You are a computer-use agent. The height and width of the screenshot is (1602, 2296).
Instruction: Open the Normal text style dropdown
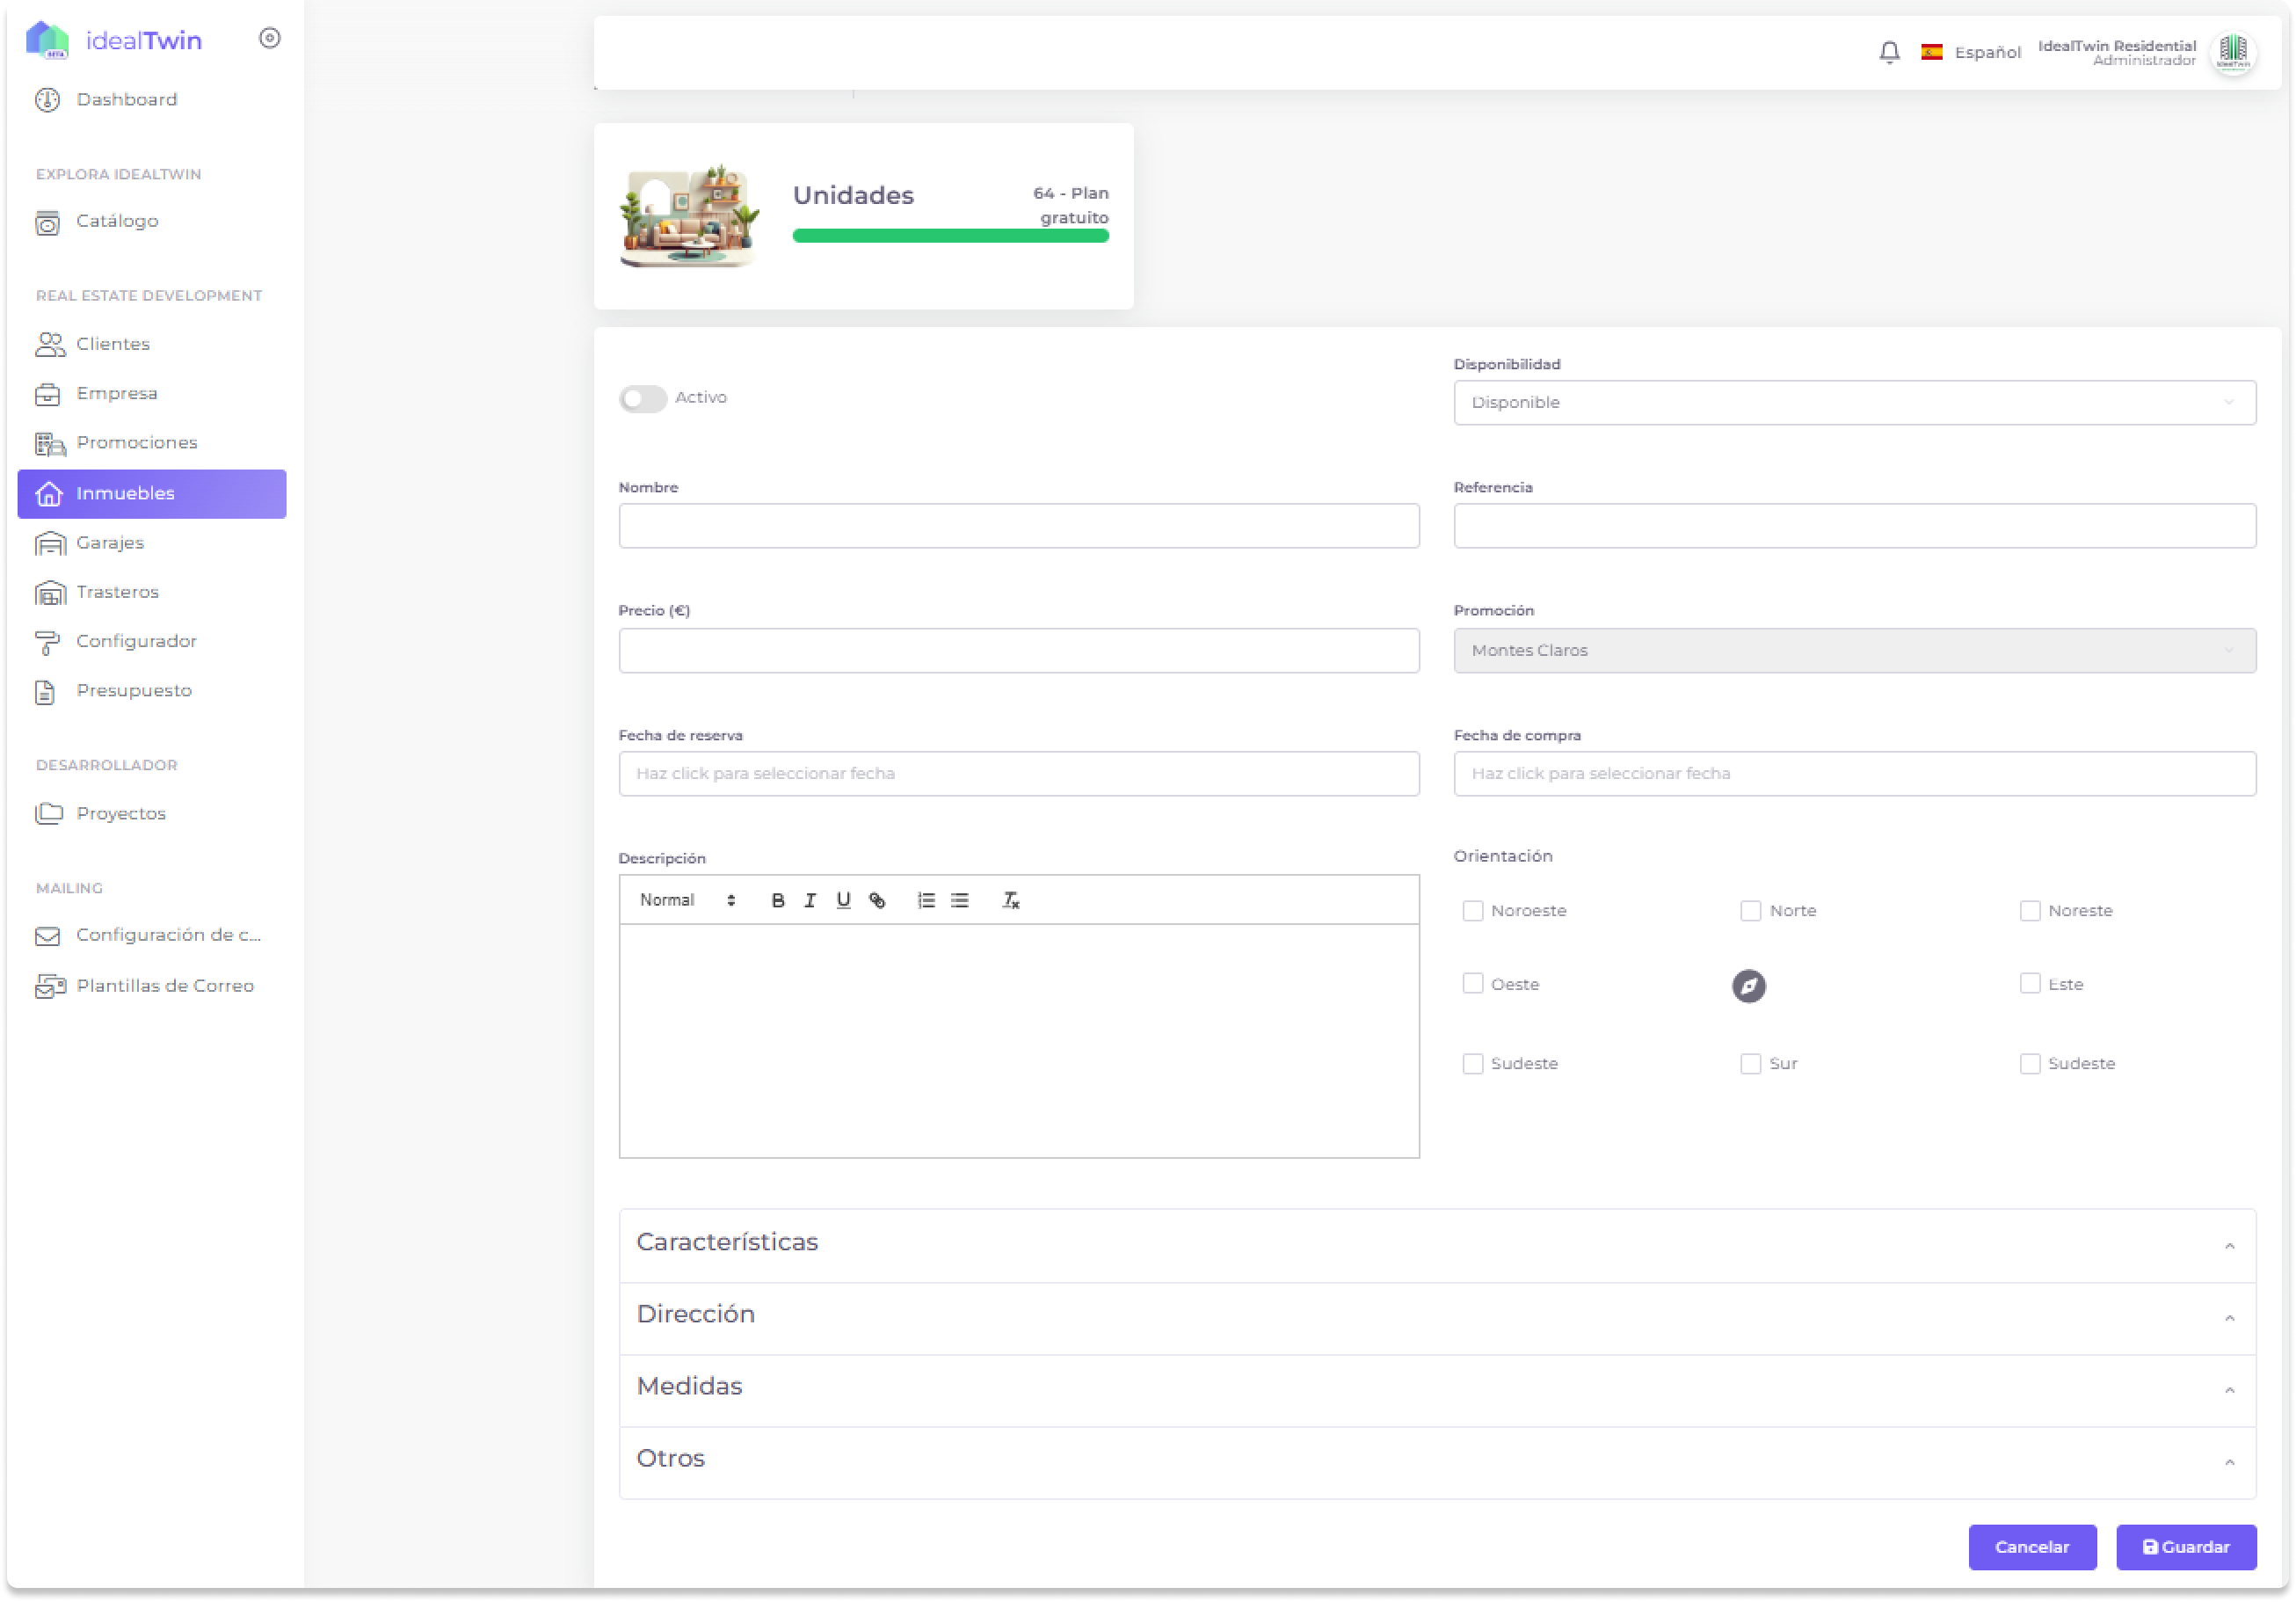click(x=687, y=900)
